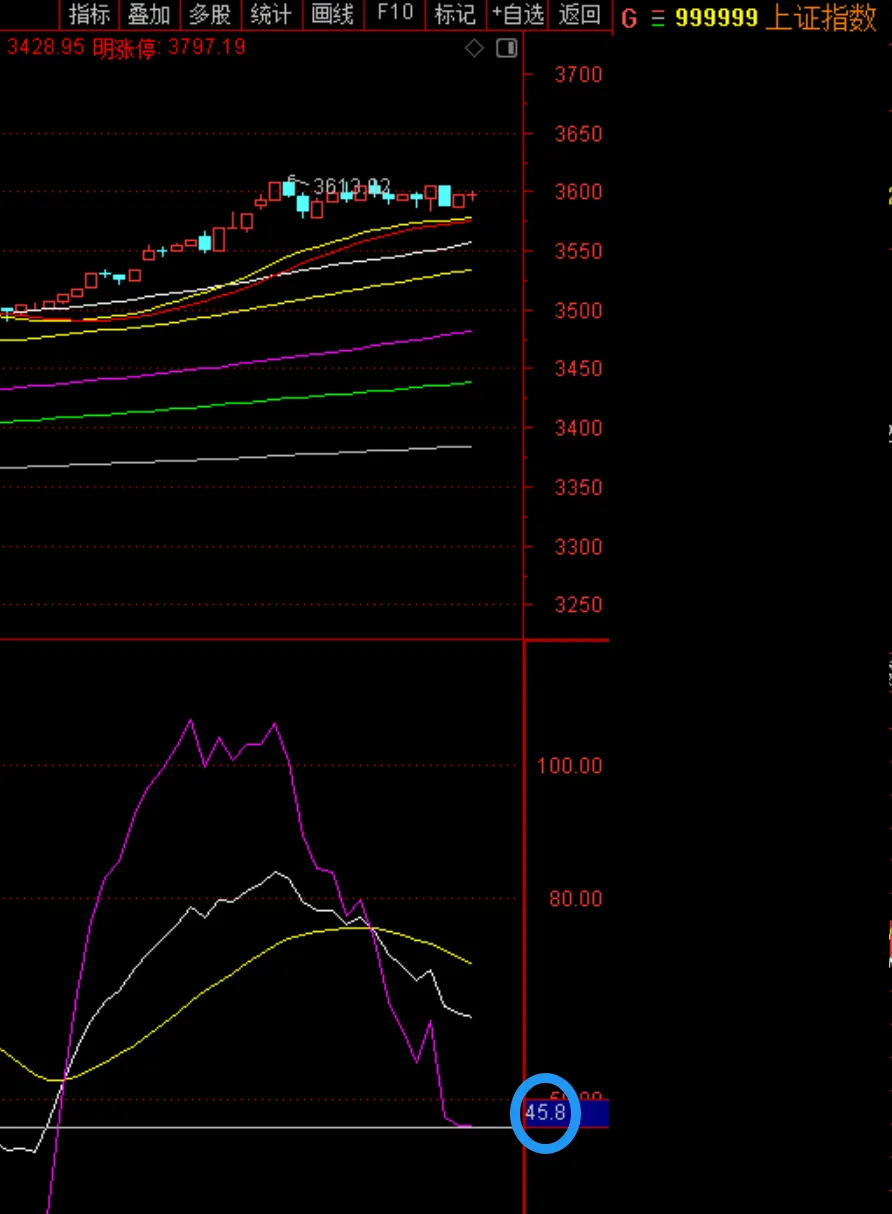Viewport: 892px width, 1214px height.
Task: Click the 叠加 overlay button
Action: click(149, 14)
